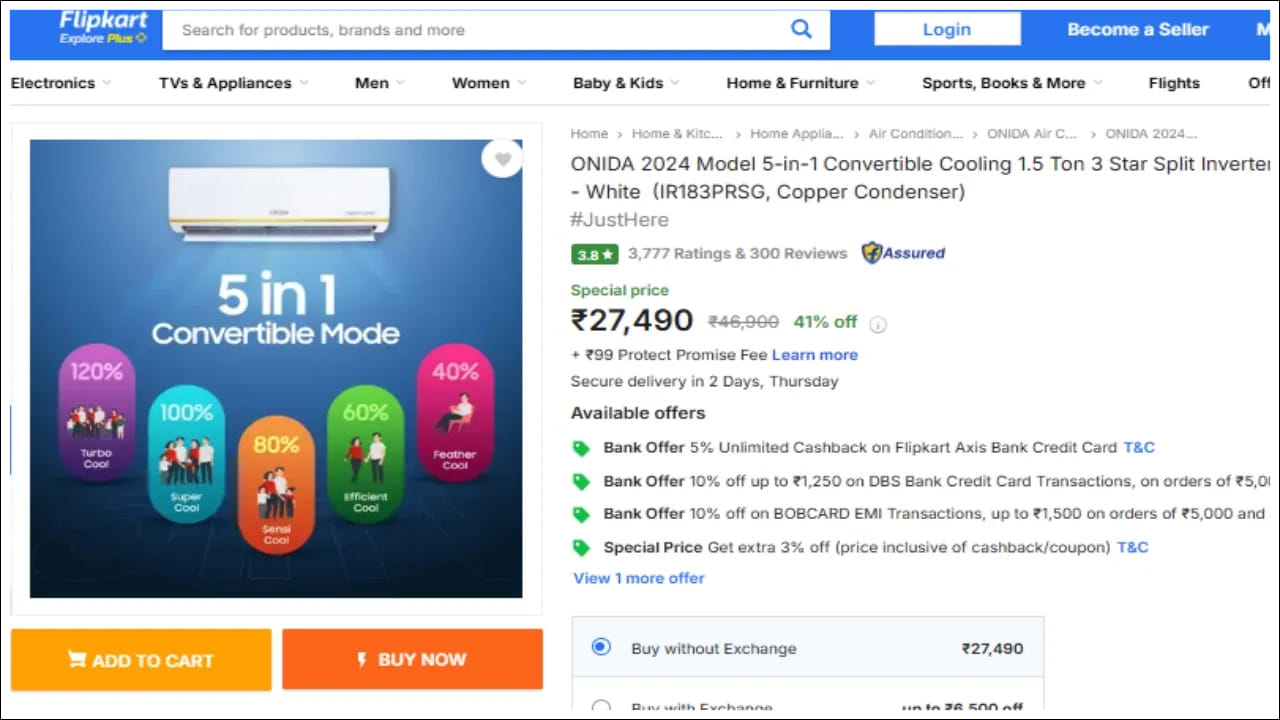1280x720 pixels.
Task: Go to Become a Seller
Action: [1138, 29]
